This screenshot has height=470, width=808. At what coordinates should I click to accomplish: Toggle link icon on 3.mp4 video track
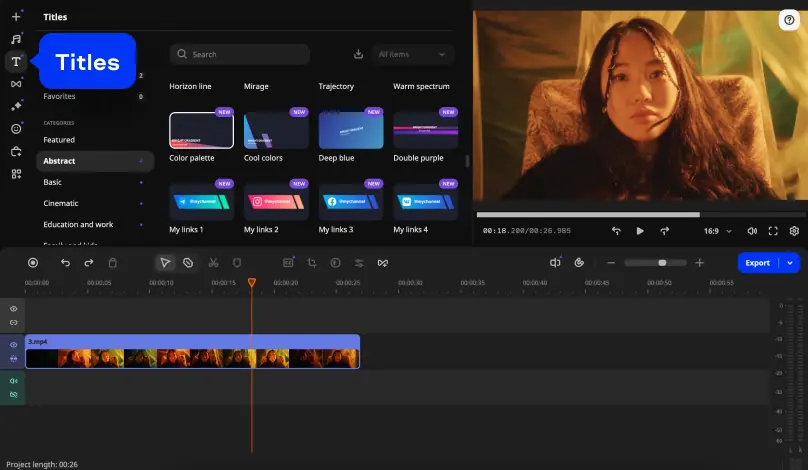14,359
